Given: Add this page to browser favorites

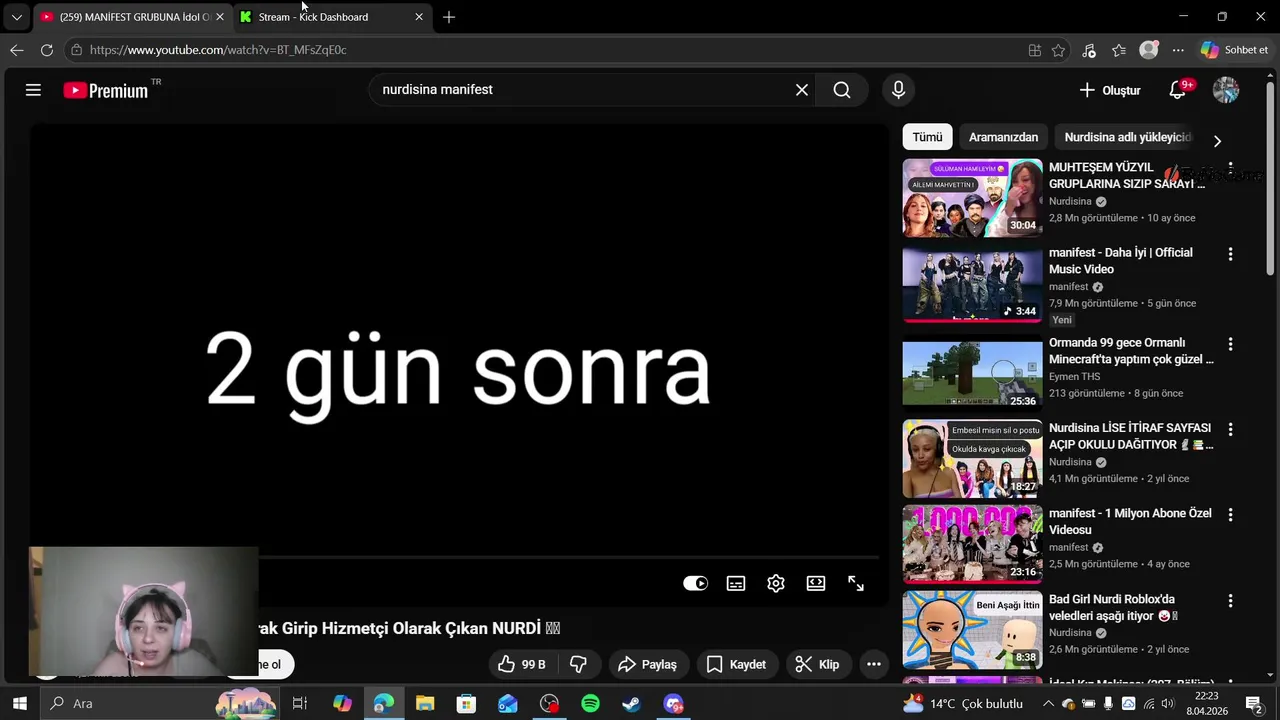Looking at the screenshot, I should (1059, 50).
